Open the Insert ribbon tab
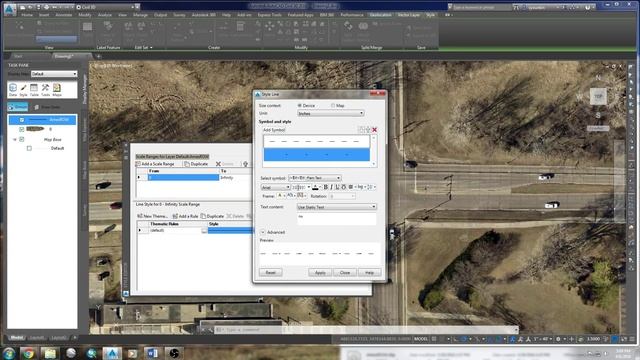The height and width of the screenshot is (360, 640). coord(44,15)
